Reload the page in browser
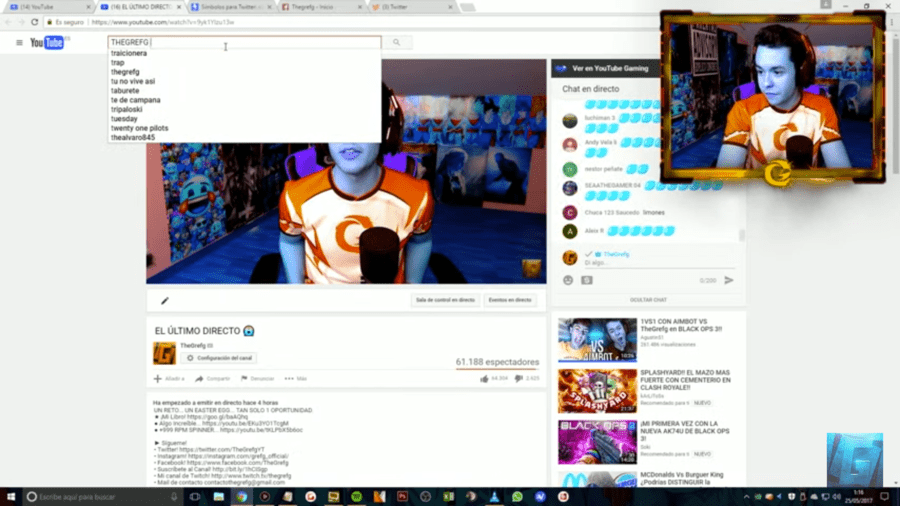 (x=34, y=22)
